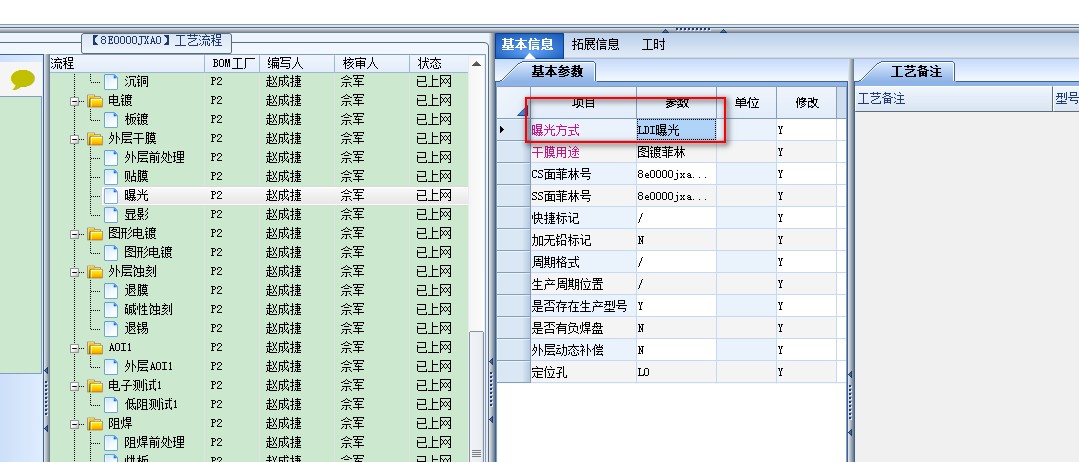
Task: Click the 贴膜 document icon
Action: point(111,177)
